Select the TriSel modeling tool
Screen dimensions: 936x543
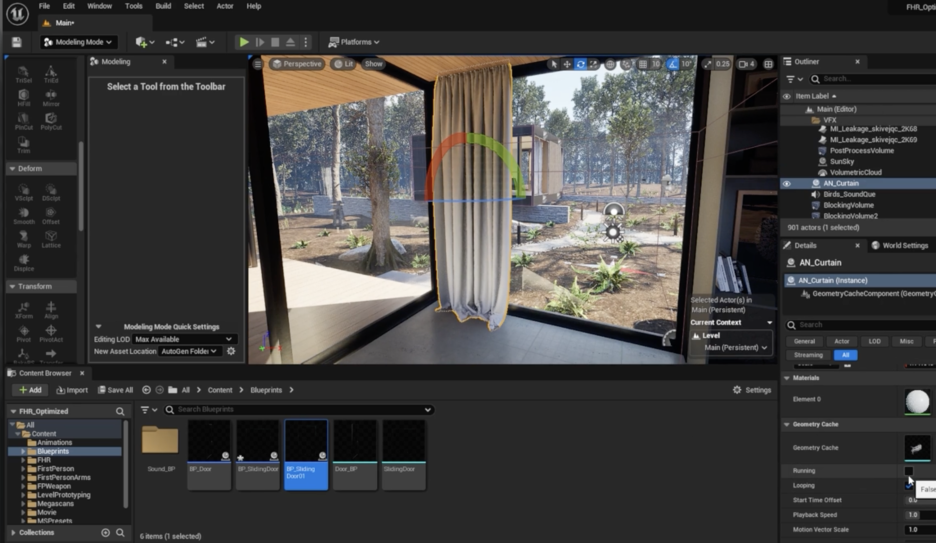point(23,75)
